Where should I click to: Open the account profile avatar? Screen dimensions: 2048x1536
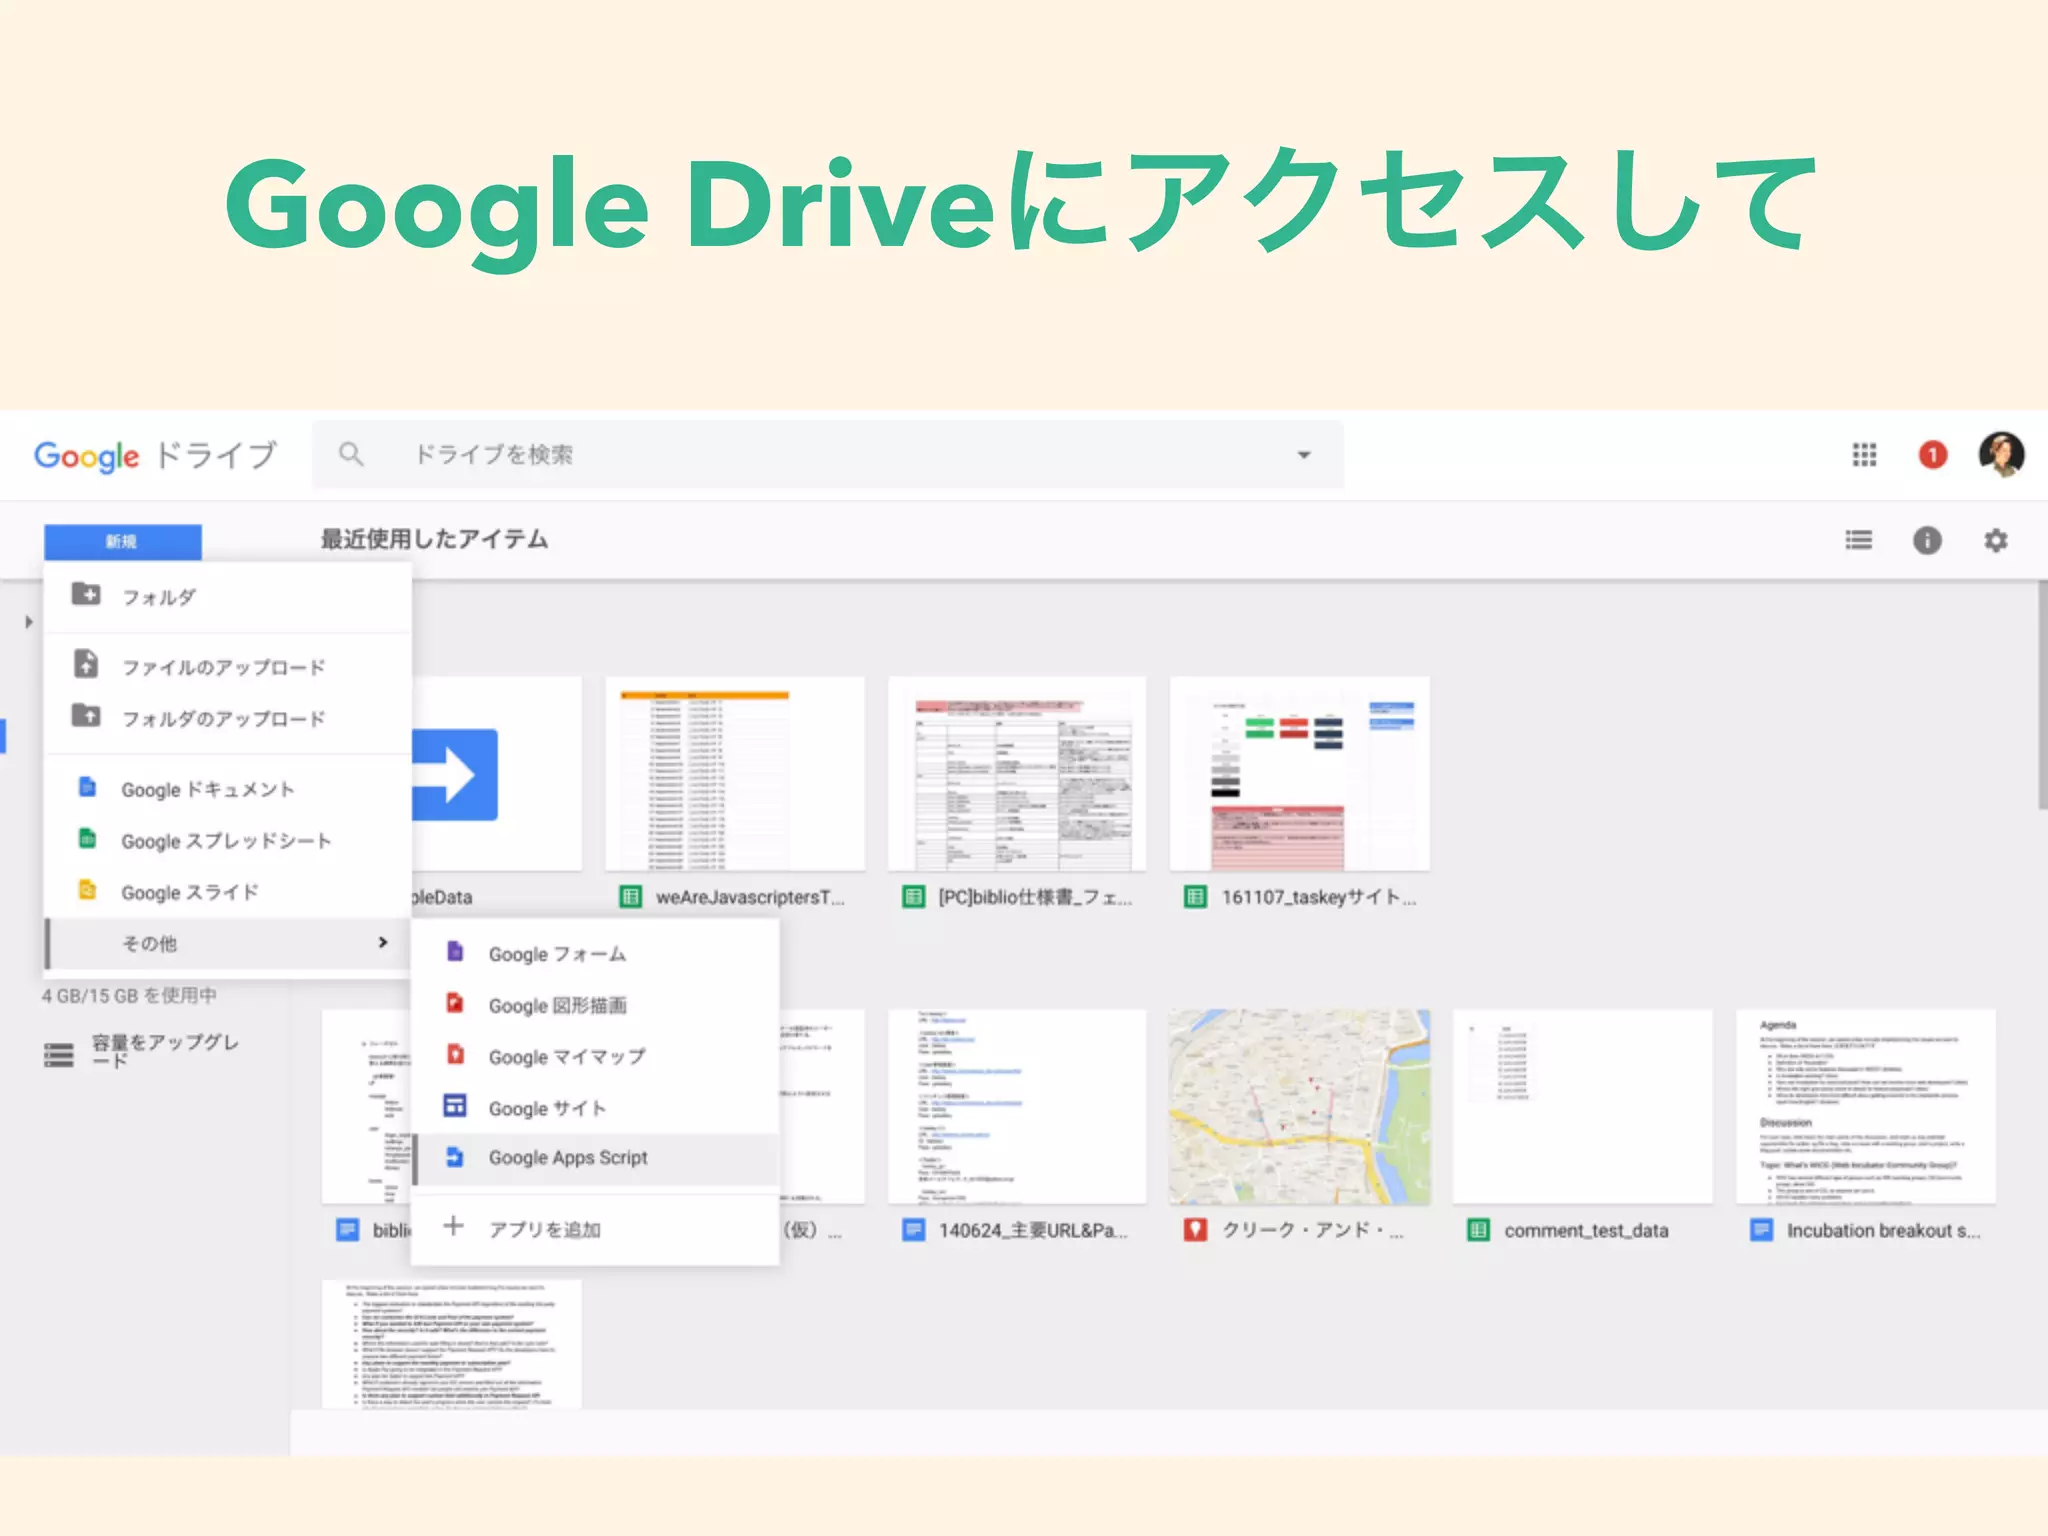[x=2001, y=454]
